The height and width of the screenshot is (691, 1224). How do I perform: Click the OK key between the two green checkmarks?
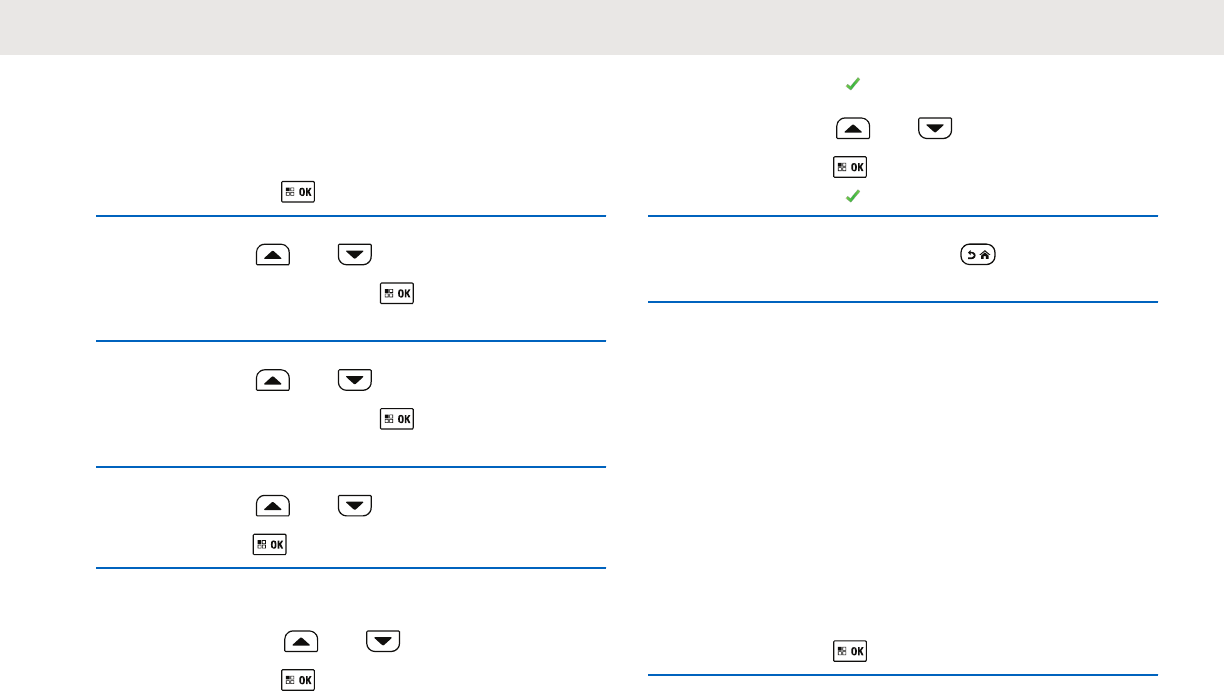[850, 167]
